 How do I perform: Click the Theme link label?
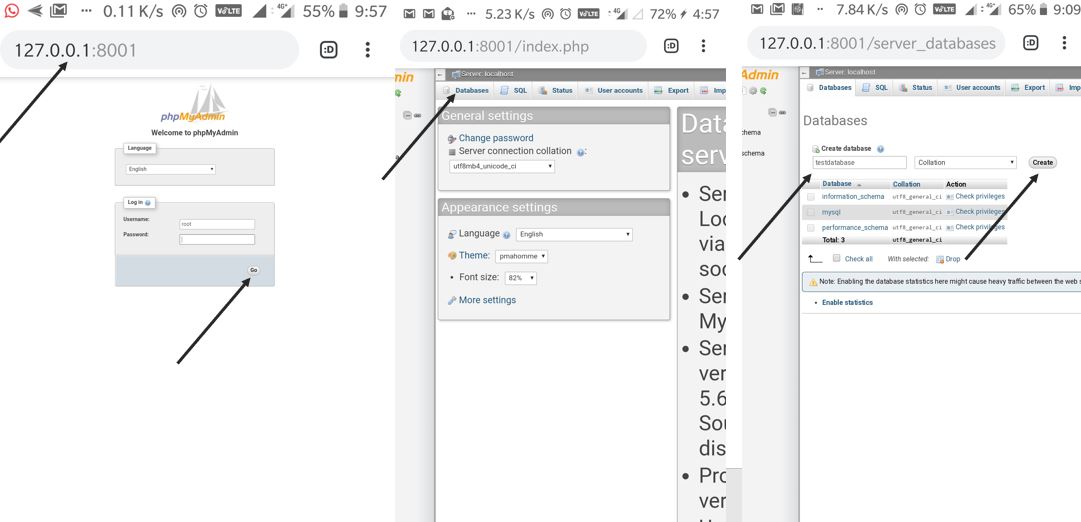tap(474, 255)
